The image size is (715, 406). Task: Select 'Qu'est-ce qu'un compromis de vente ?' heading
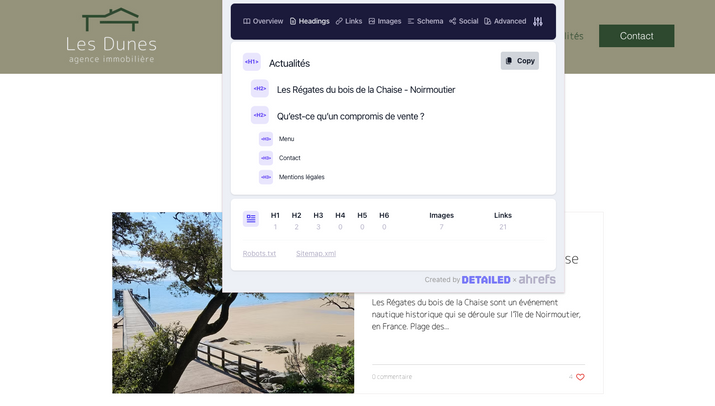(x=350, y=116)
